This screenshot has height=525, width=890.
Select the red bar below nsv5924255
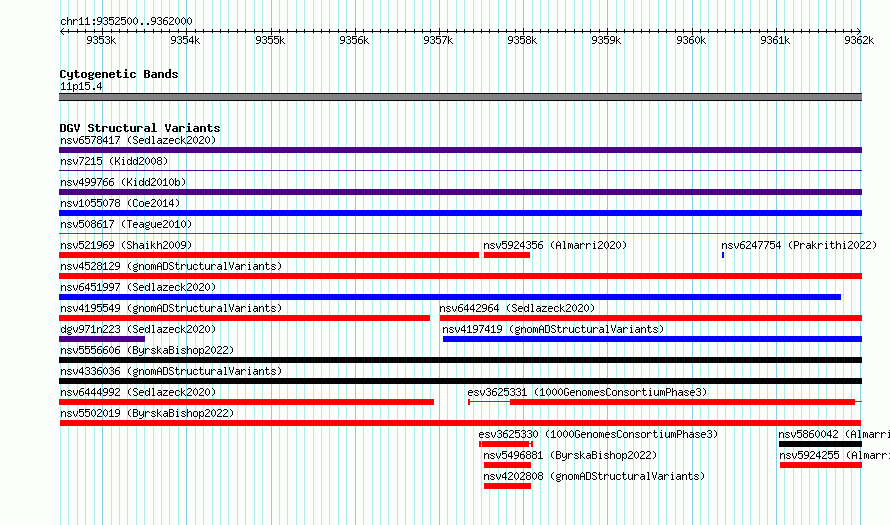[821, 465]
